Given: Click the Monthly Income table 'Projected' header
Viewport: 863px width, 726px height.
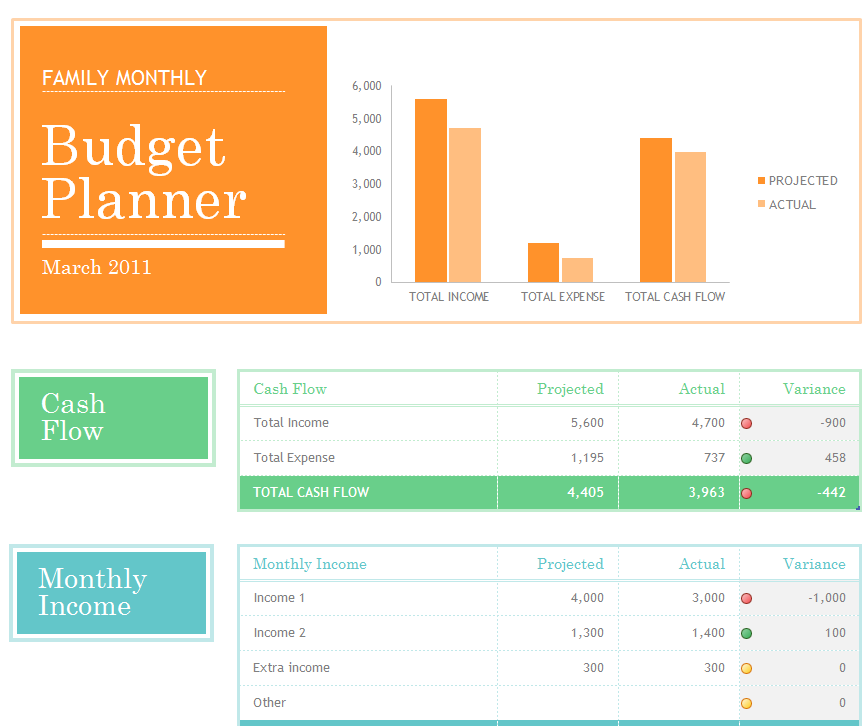Looking at the screenshot, I should pos(558,564).
